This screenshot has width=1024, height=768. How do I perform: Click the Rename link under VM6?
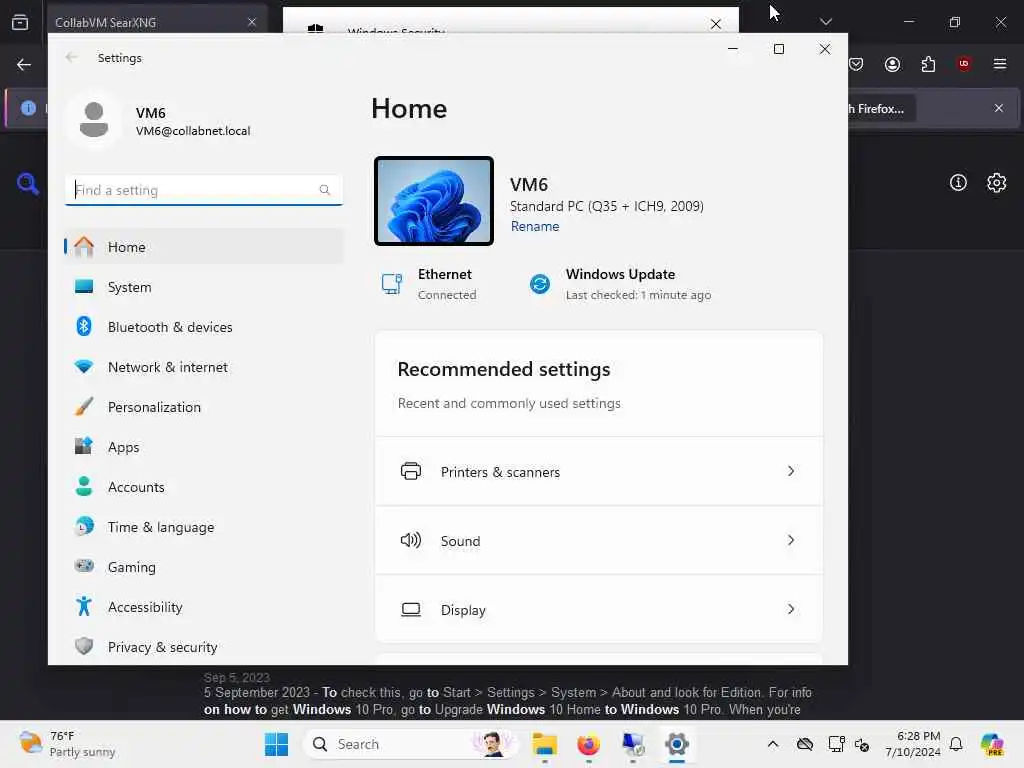[x=535, y=226]
